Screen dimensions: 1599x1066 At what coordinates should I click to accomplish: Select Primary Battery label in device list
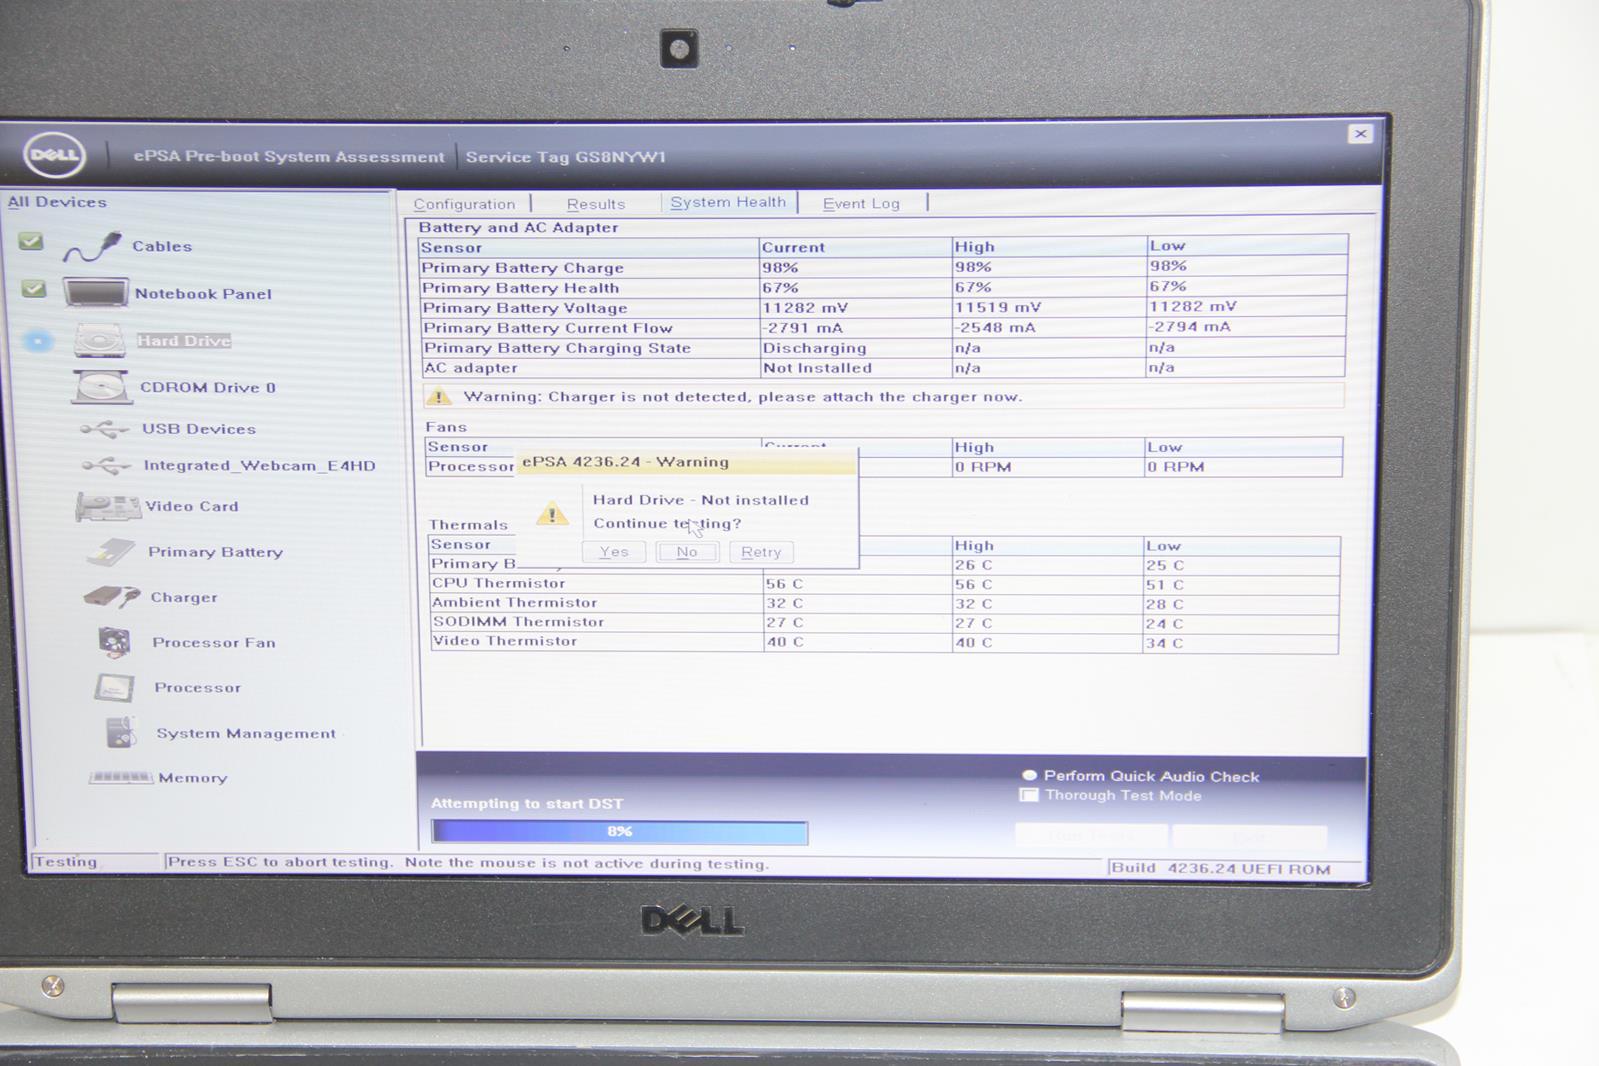216,552
